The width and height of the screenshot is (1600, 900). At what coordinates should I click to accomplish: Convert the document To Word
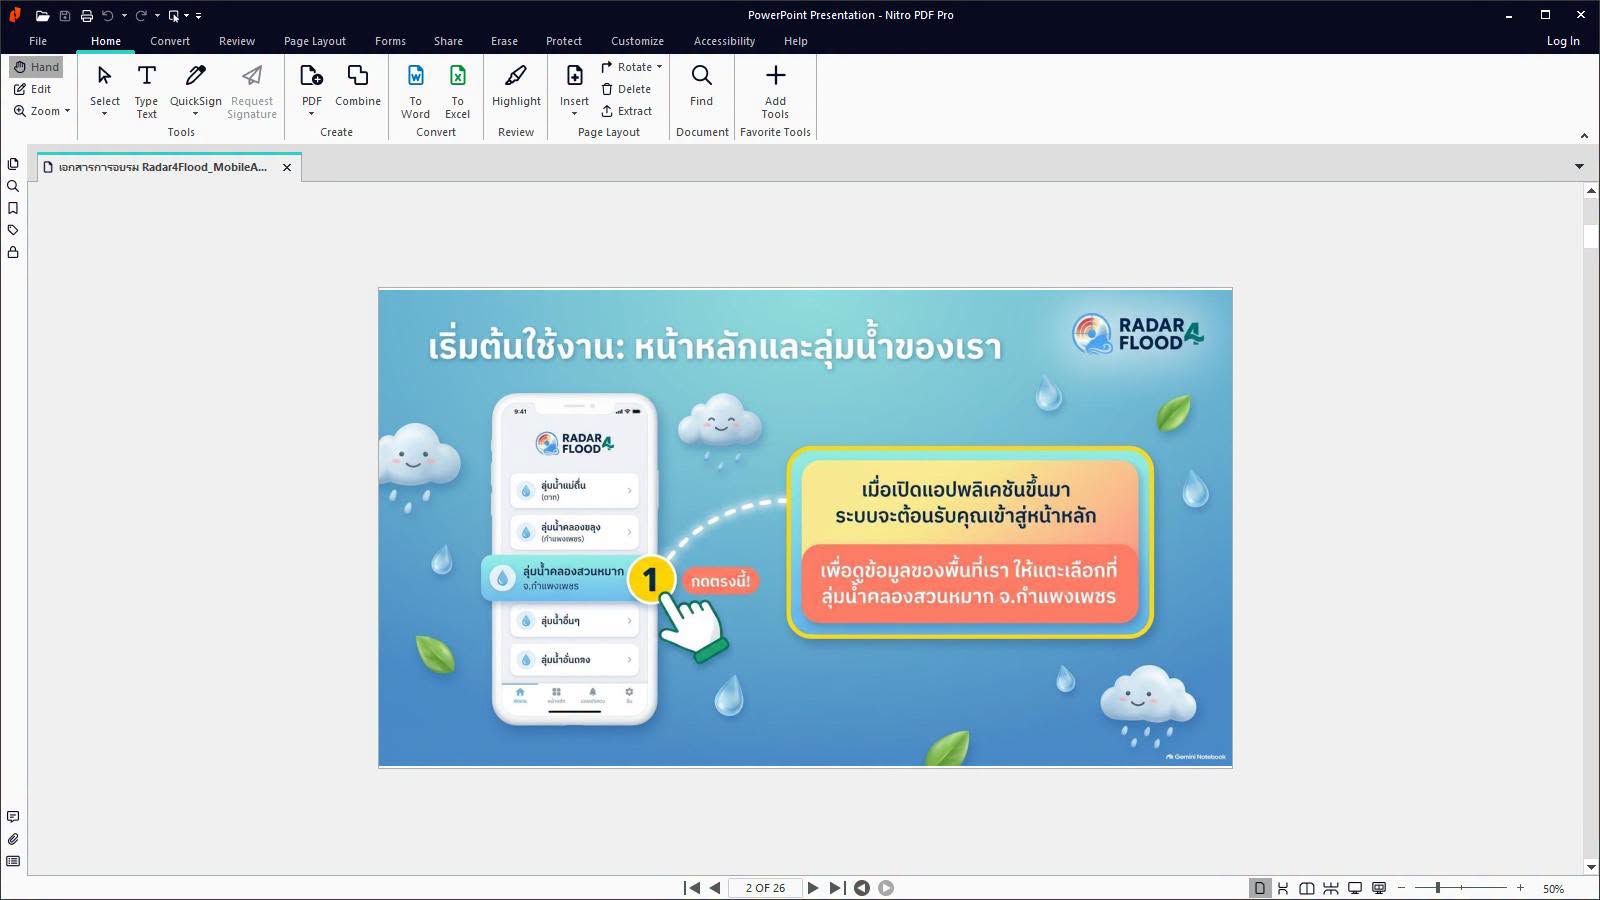415,91
